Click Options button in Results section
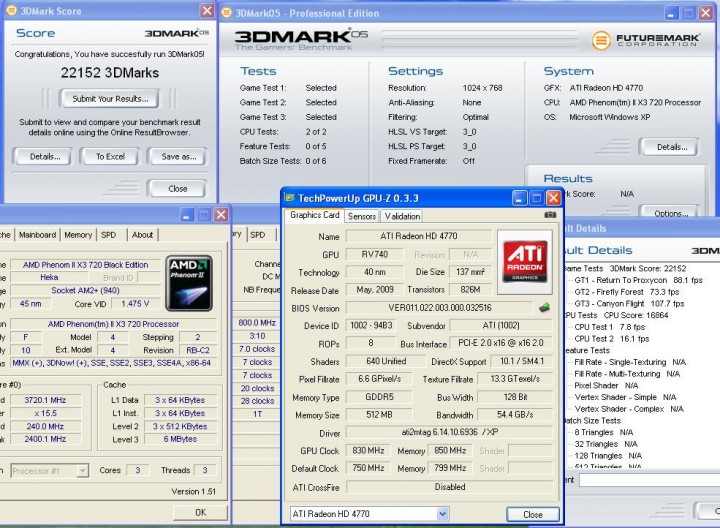This screenshot has width=720, height=528. pyautogui.click(x=671, y=213)
